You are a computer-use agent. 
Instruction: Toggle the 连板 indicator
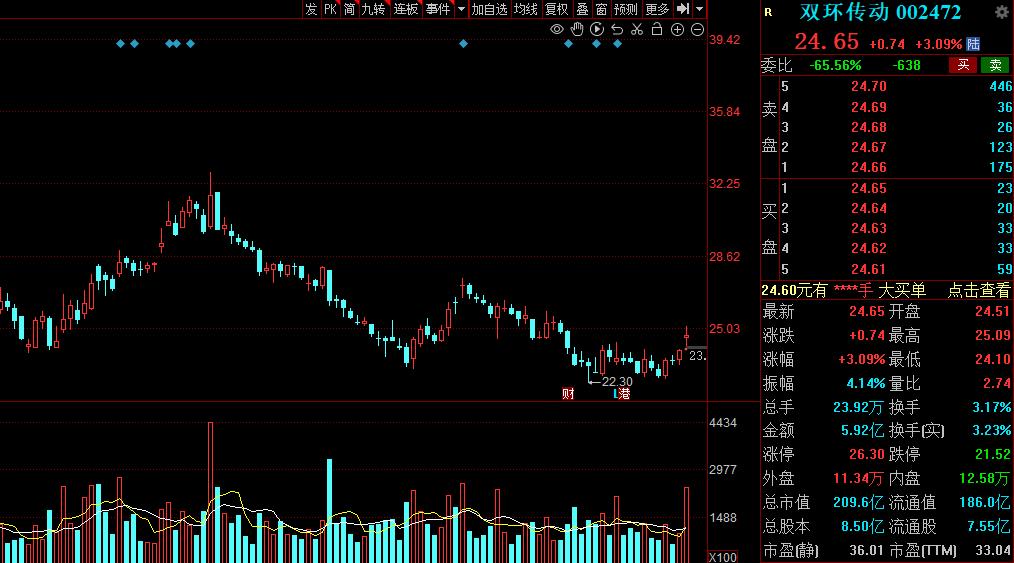(x=405, y=9)
